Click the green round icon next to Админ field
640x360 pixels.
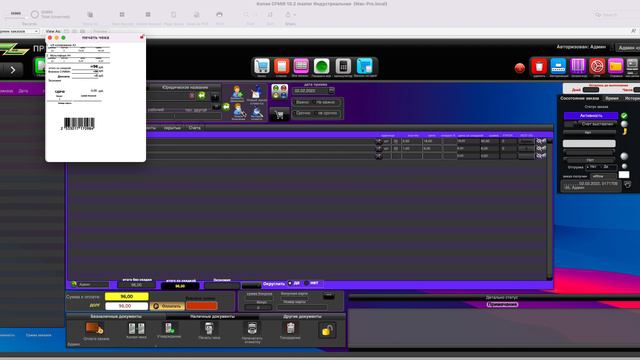[74, 284]
